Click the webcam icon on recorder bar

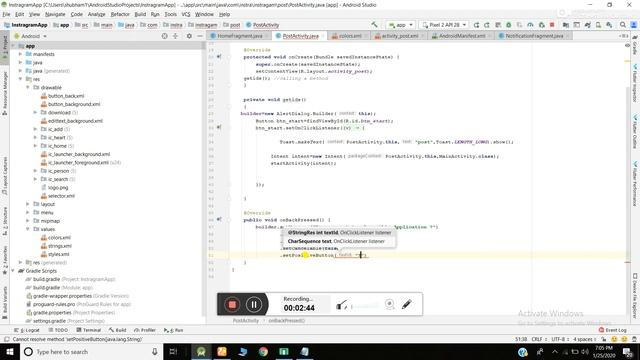click(389, 304)
